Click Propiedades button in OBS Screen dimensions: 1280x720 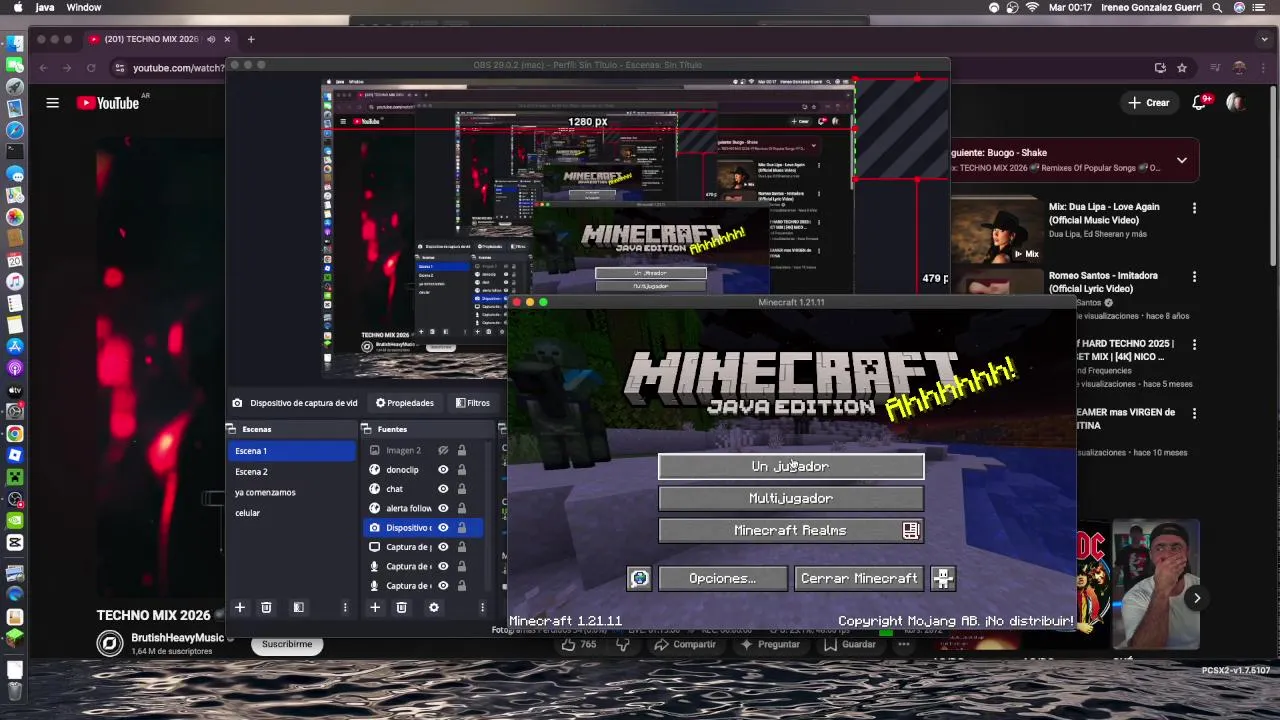click(x=405, y=403)
